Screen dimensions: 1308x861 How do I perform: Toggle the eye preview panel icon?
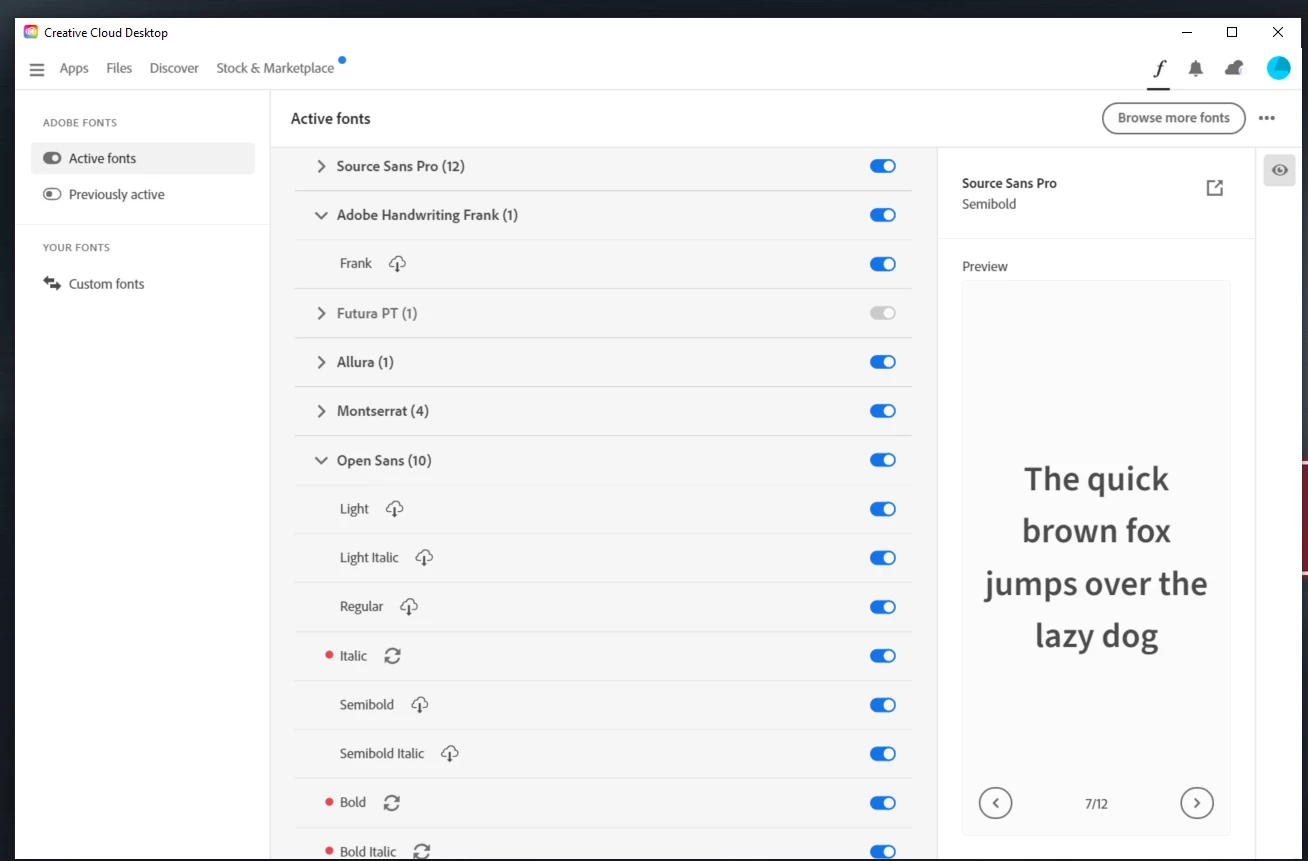click(1279, 170)
